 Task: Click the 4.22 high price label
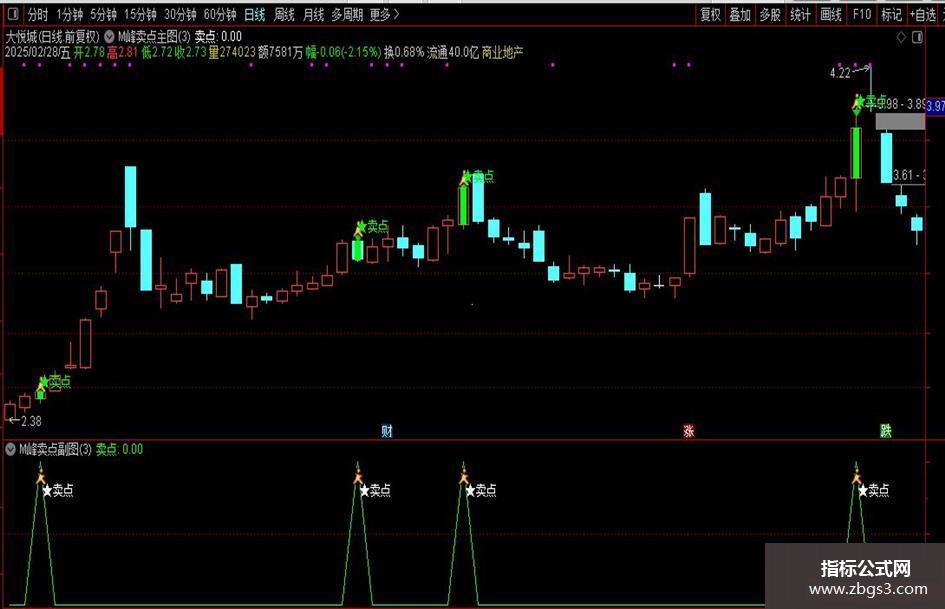(x=840, y=73)
